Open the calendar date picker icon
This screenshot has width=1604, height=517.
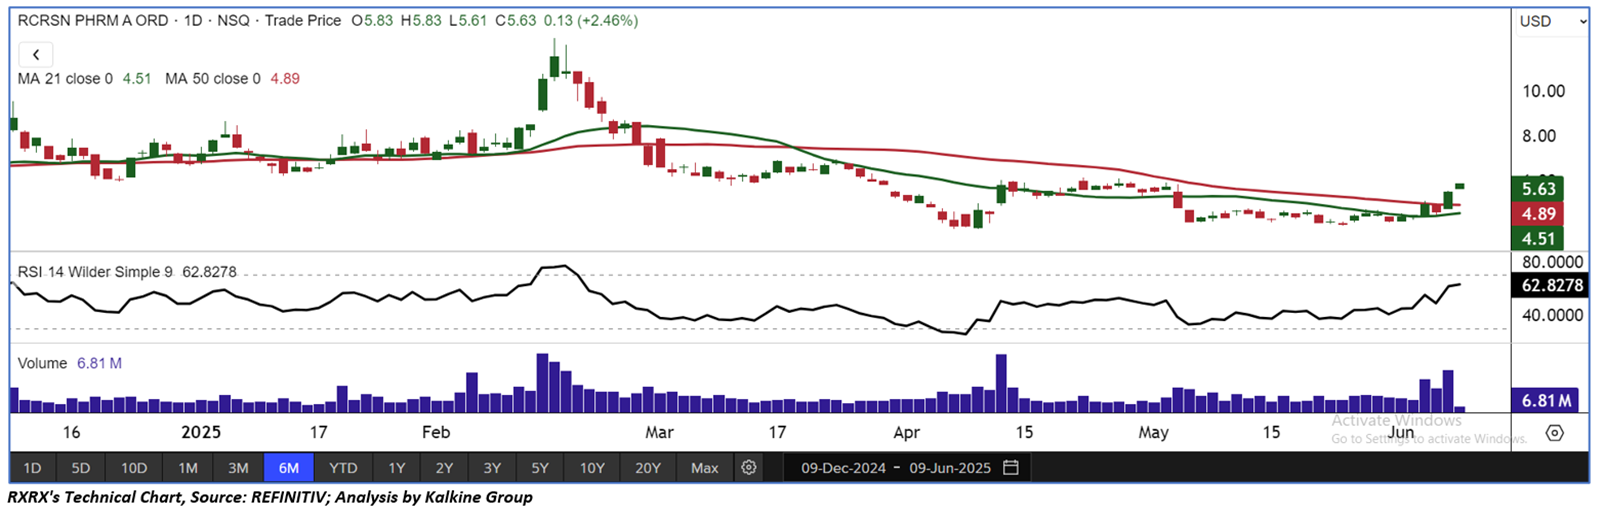[1011, 468]
